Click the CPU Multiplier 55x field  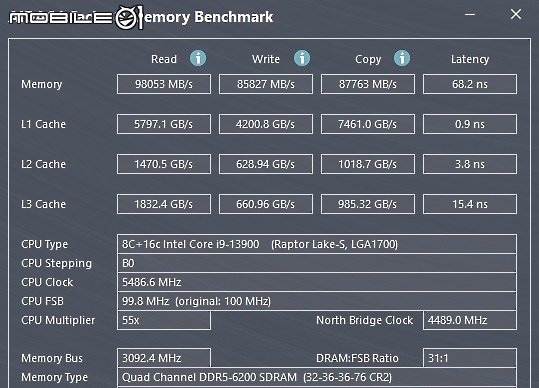click(x=164, y=320)
